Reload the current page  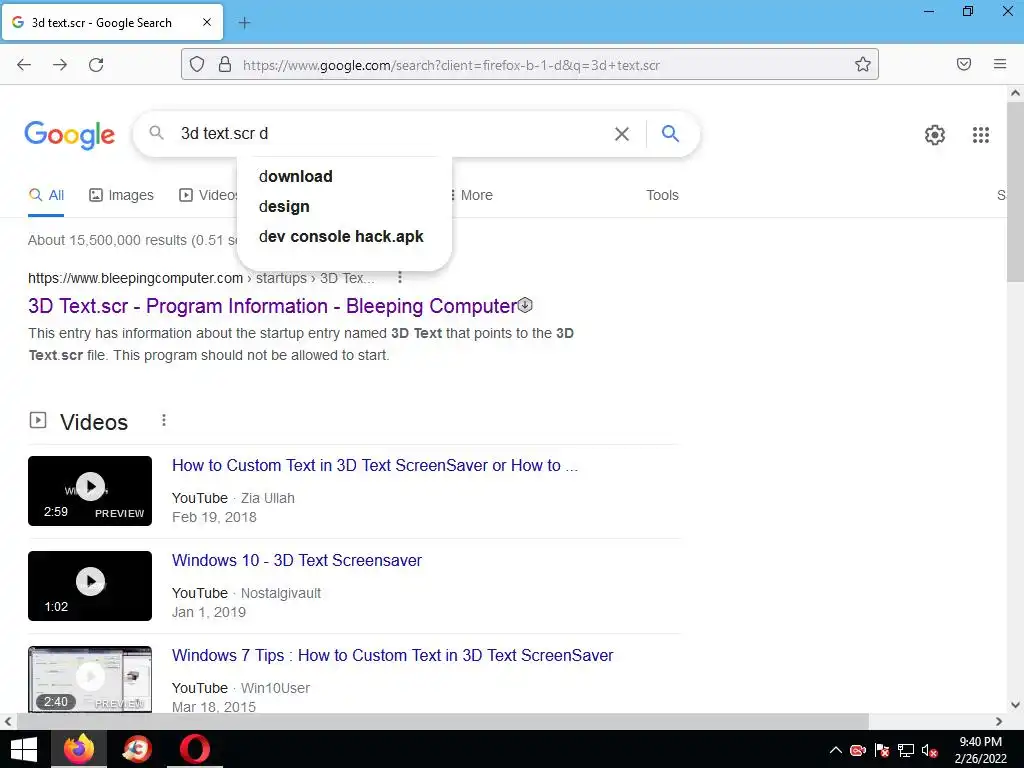96,65
